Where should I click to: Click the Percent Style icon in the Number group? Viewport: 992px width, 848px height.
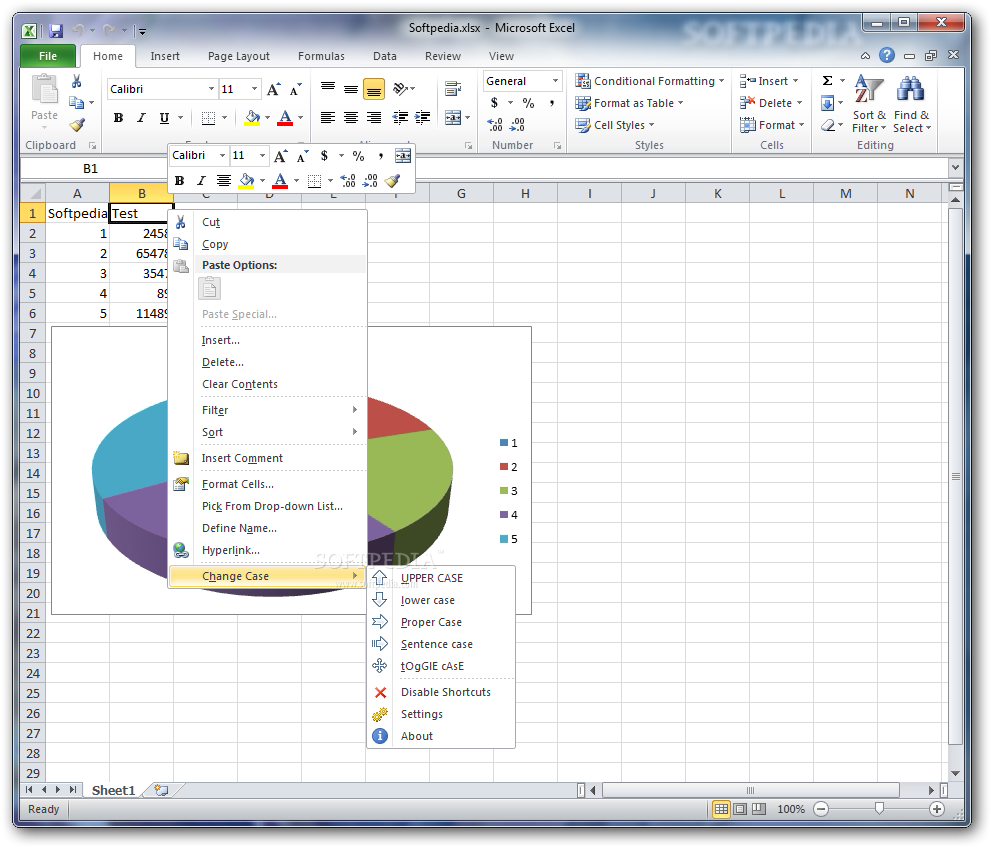(x=528, y=103)
